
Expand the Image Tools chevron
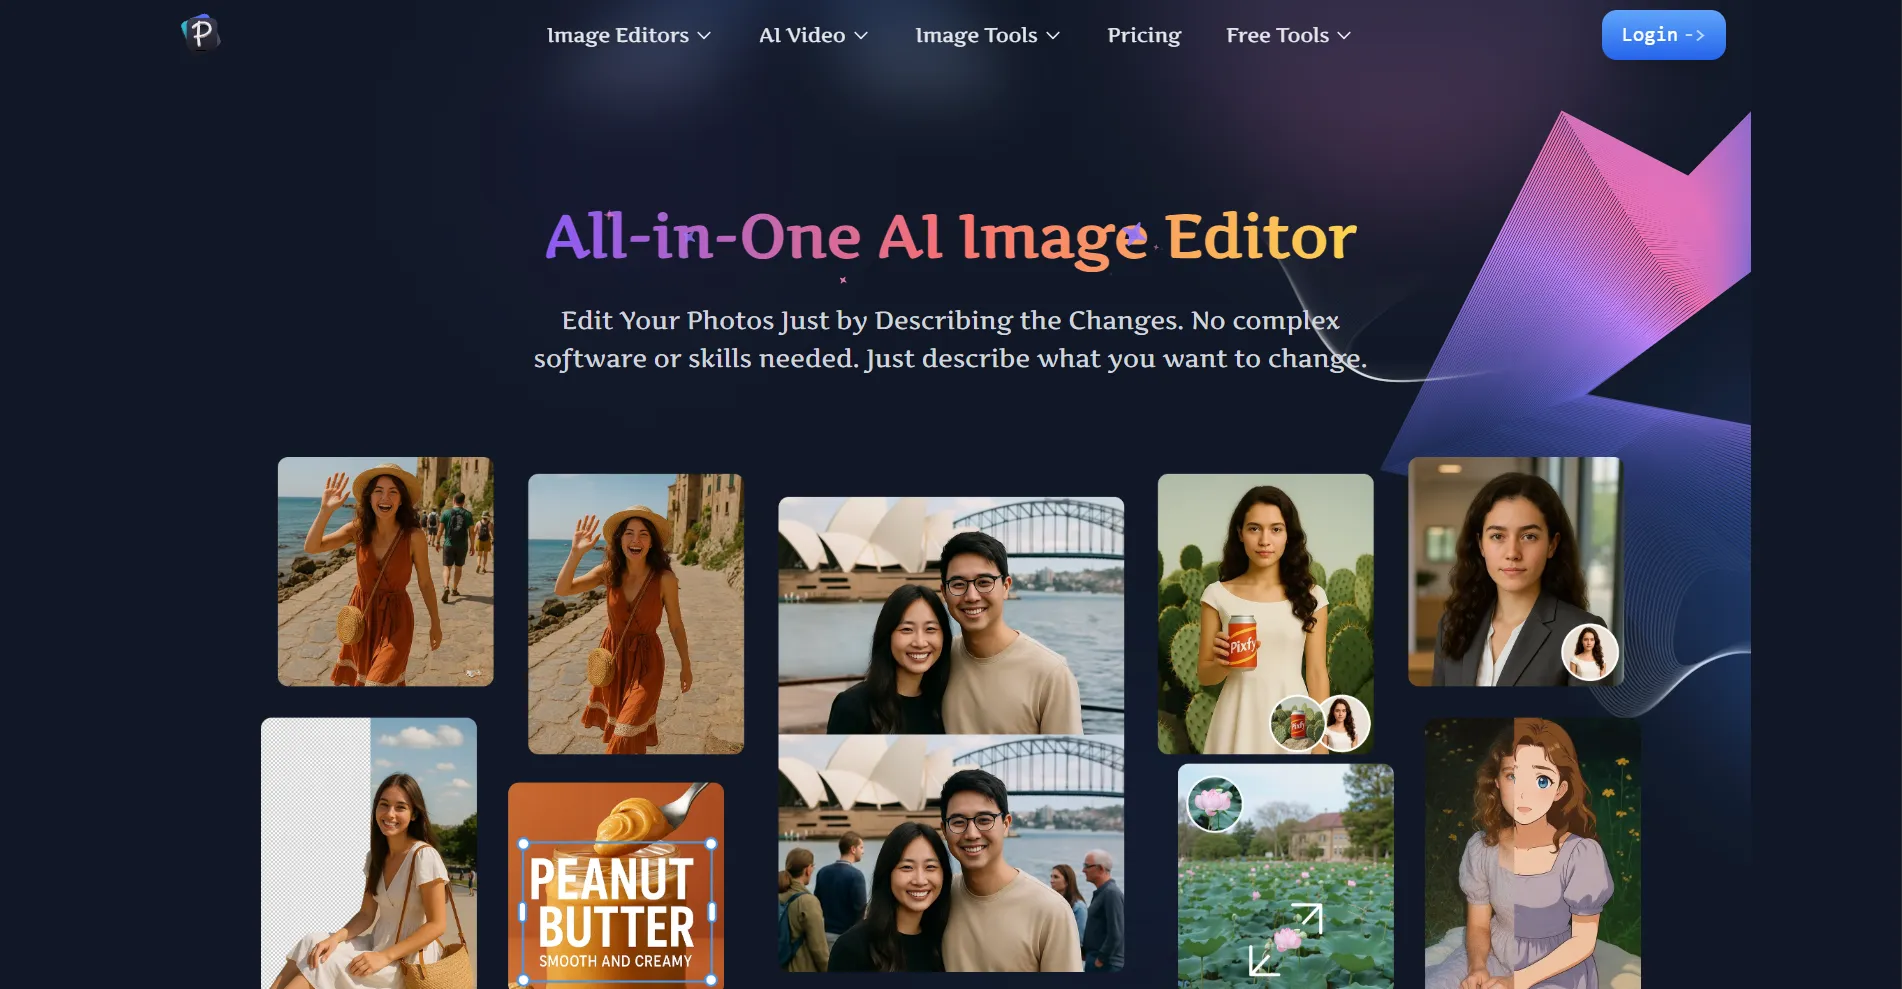1053,35
